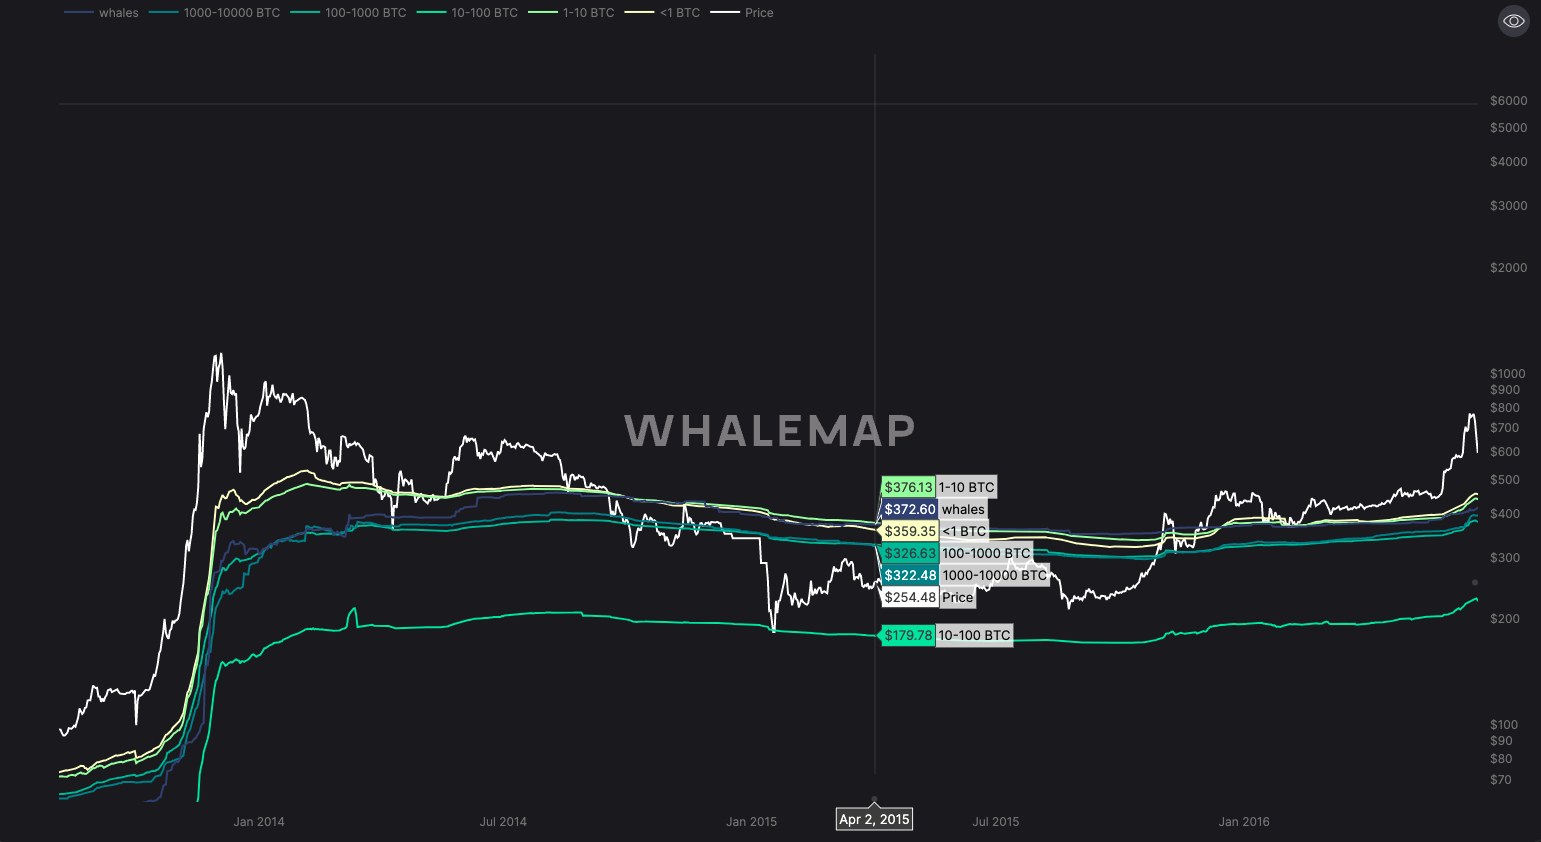Viewport: 1541px width, 842px height.
Task: Toggle the Price legend series
Action: click(742, 13)
